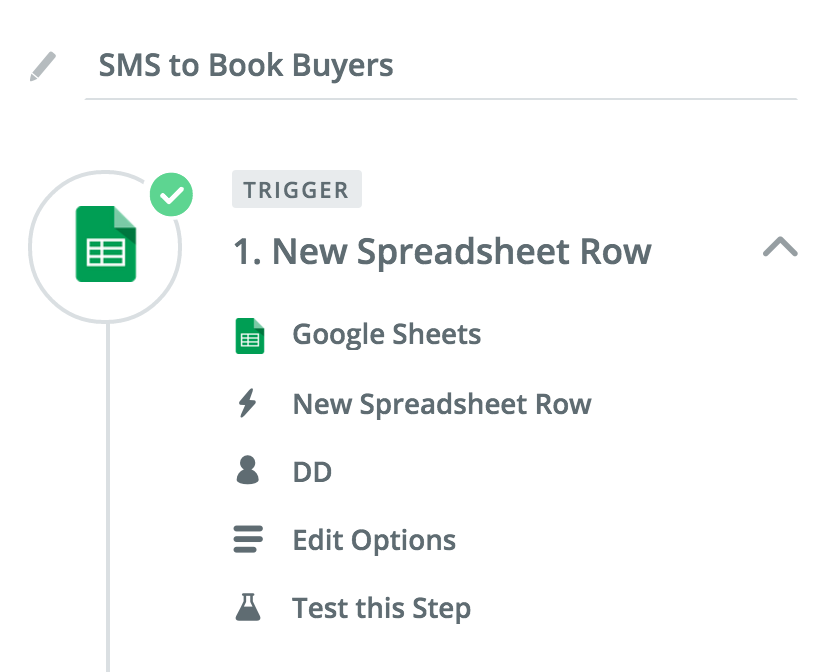Select the '1. New Spreadsheet Row' step heading
The height and width of the screenshot is (672, 834).
click(441, 251)
